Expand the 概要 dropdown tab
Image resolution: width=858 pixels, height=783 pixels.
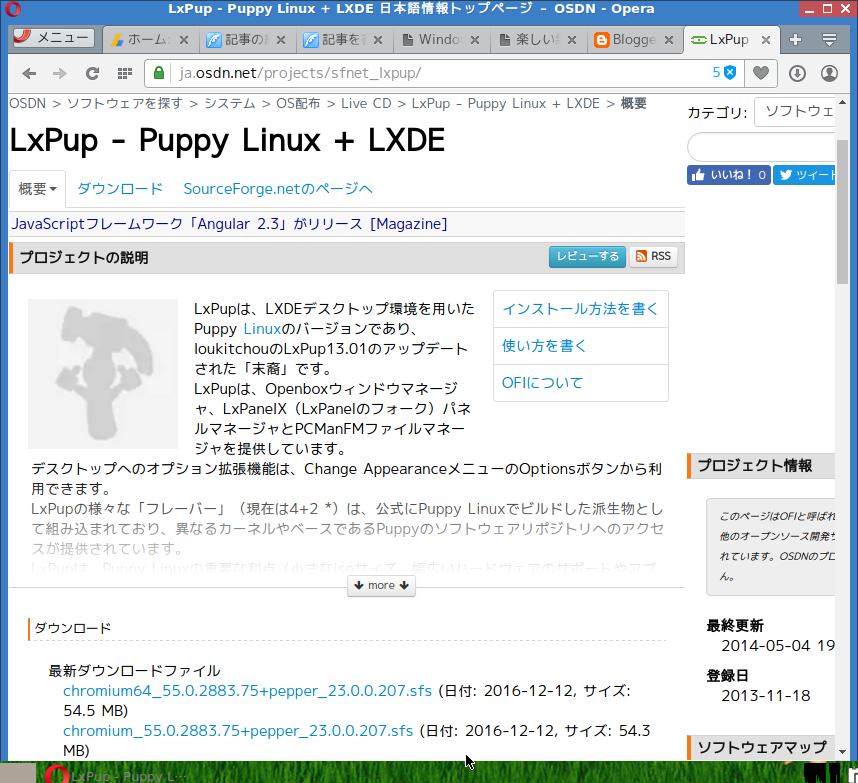tap(37, 189)
